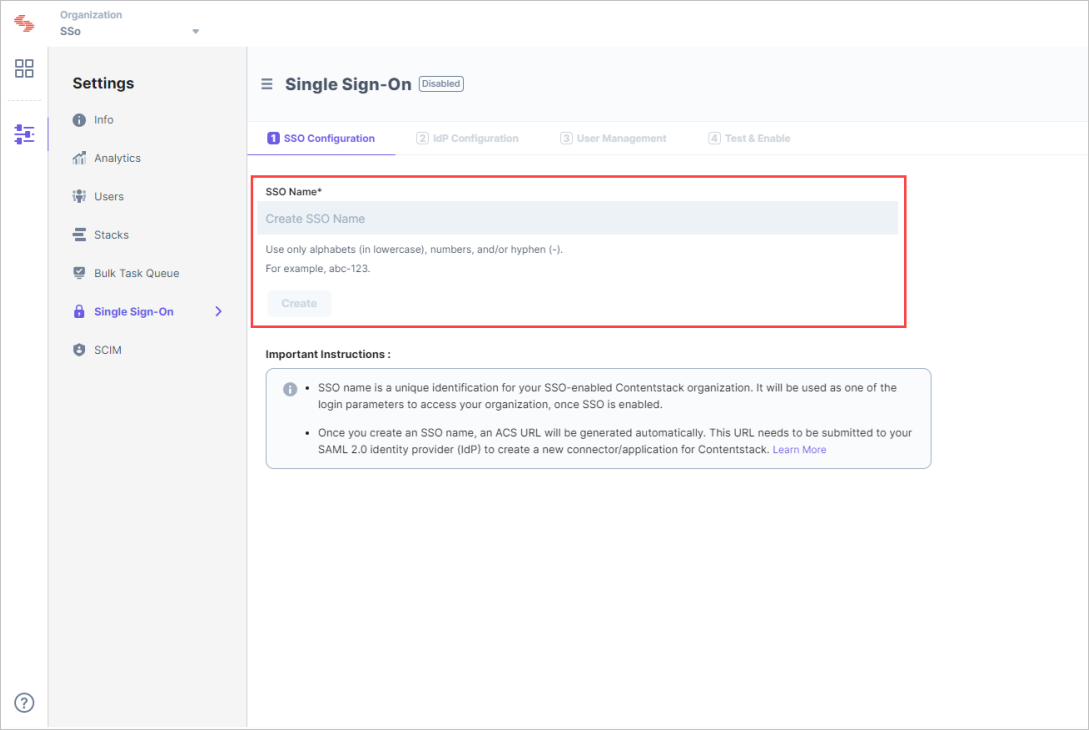The image size is (1089, 730).
Task: Click the Stacks icon in Settings sidebar
Action: [x=79, y=234]
